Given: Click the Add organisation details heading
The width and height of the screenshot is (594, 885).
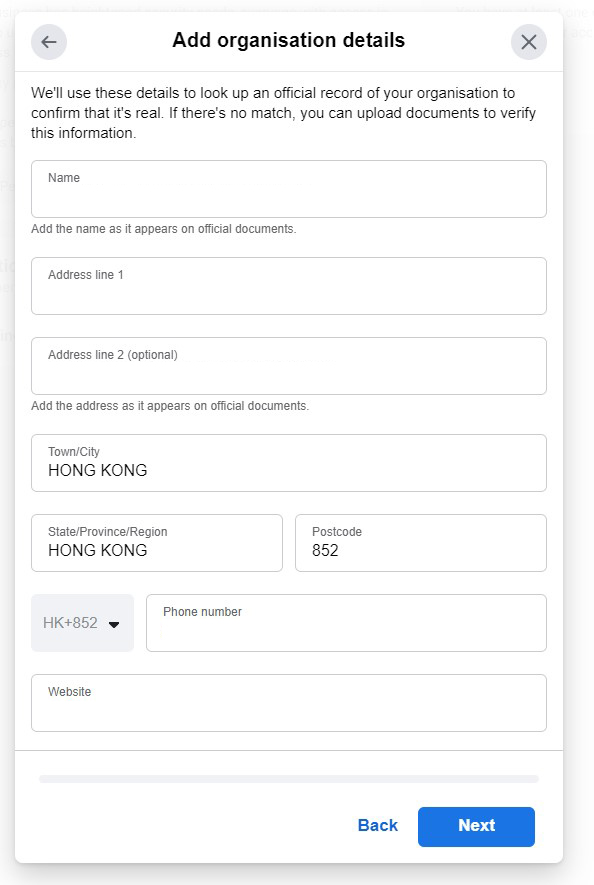Looking at the screenshot, I should tap(289, 41).
